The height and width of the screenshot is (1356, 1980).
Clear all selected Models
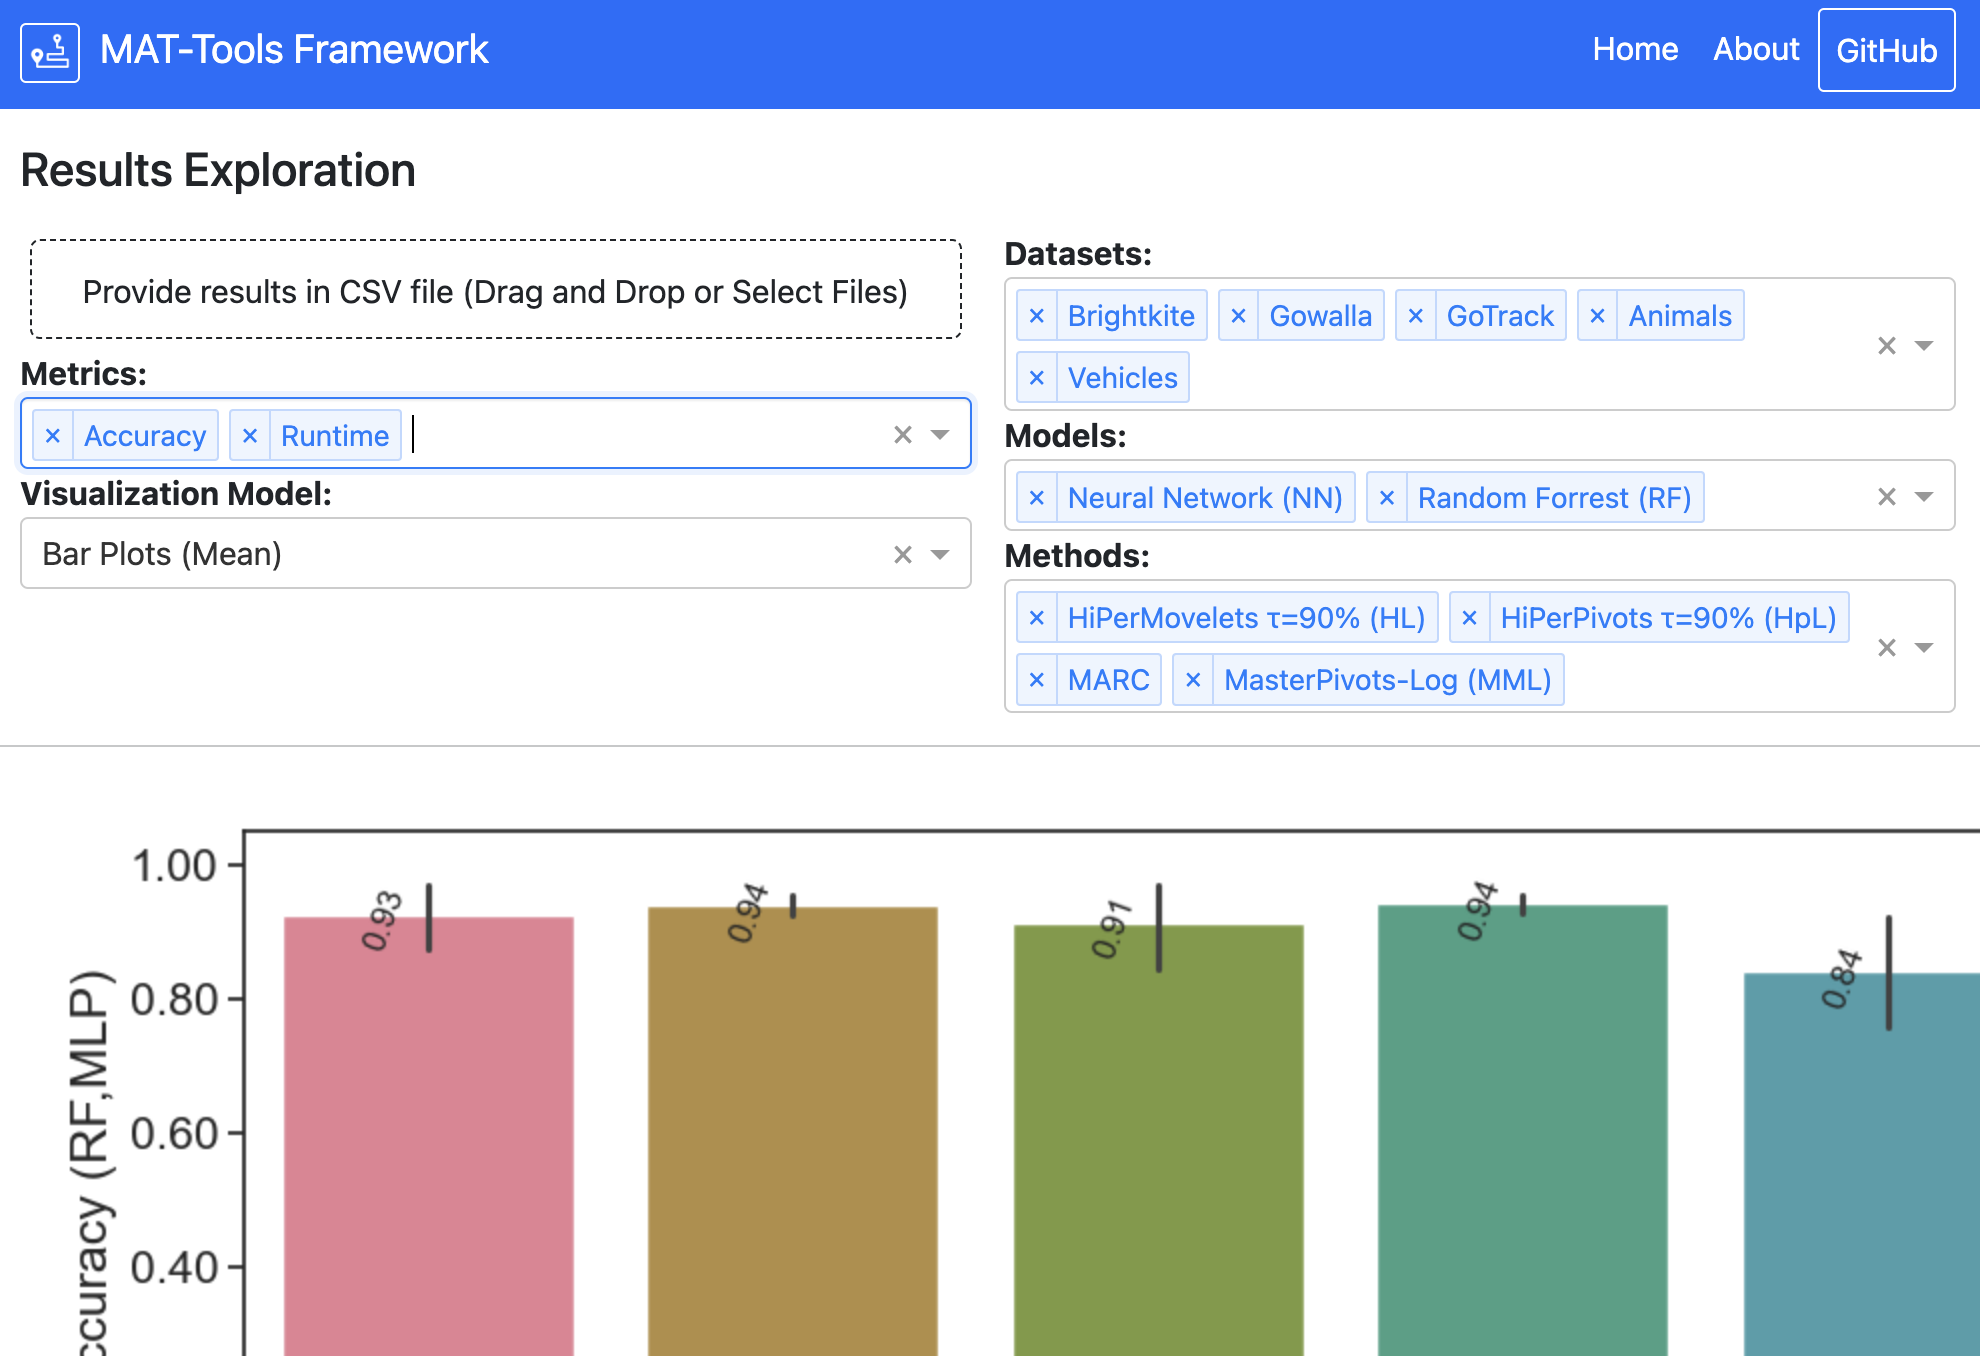tap(1887, 495)
